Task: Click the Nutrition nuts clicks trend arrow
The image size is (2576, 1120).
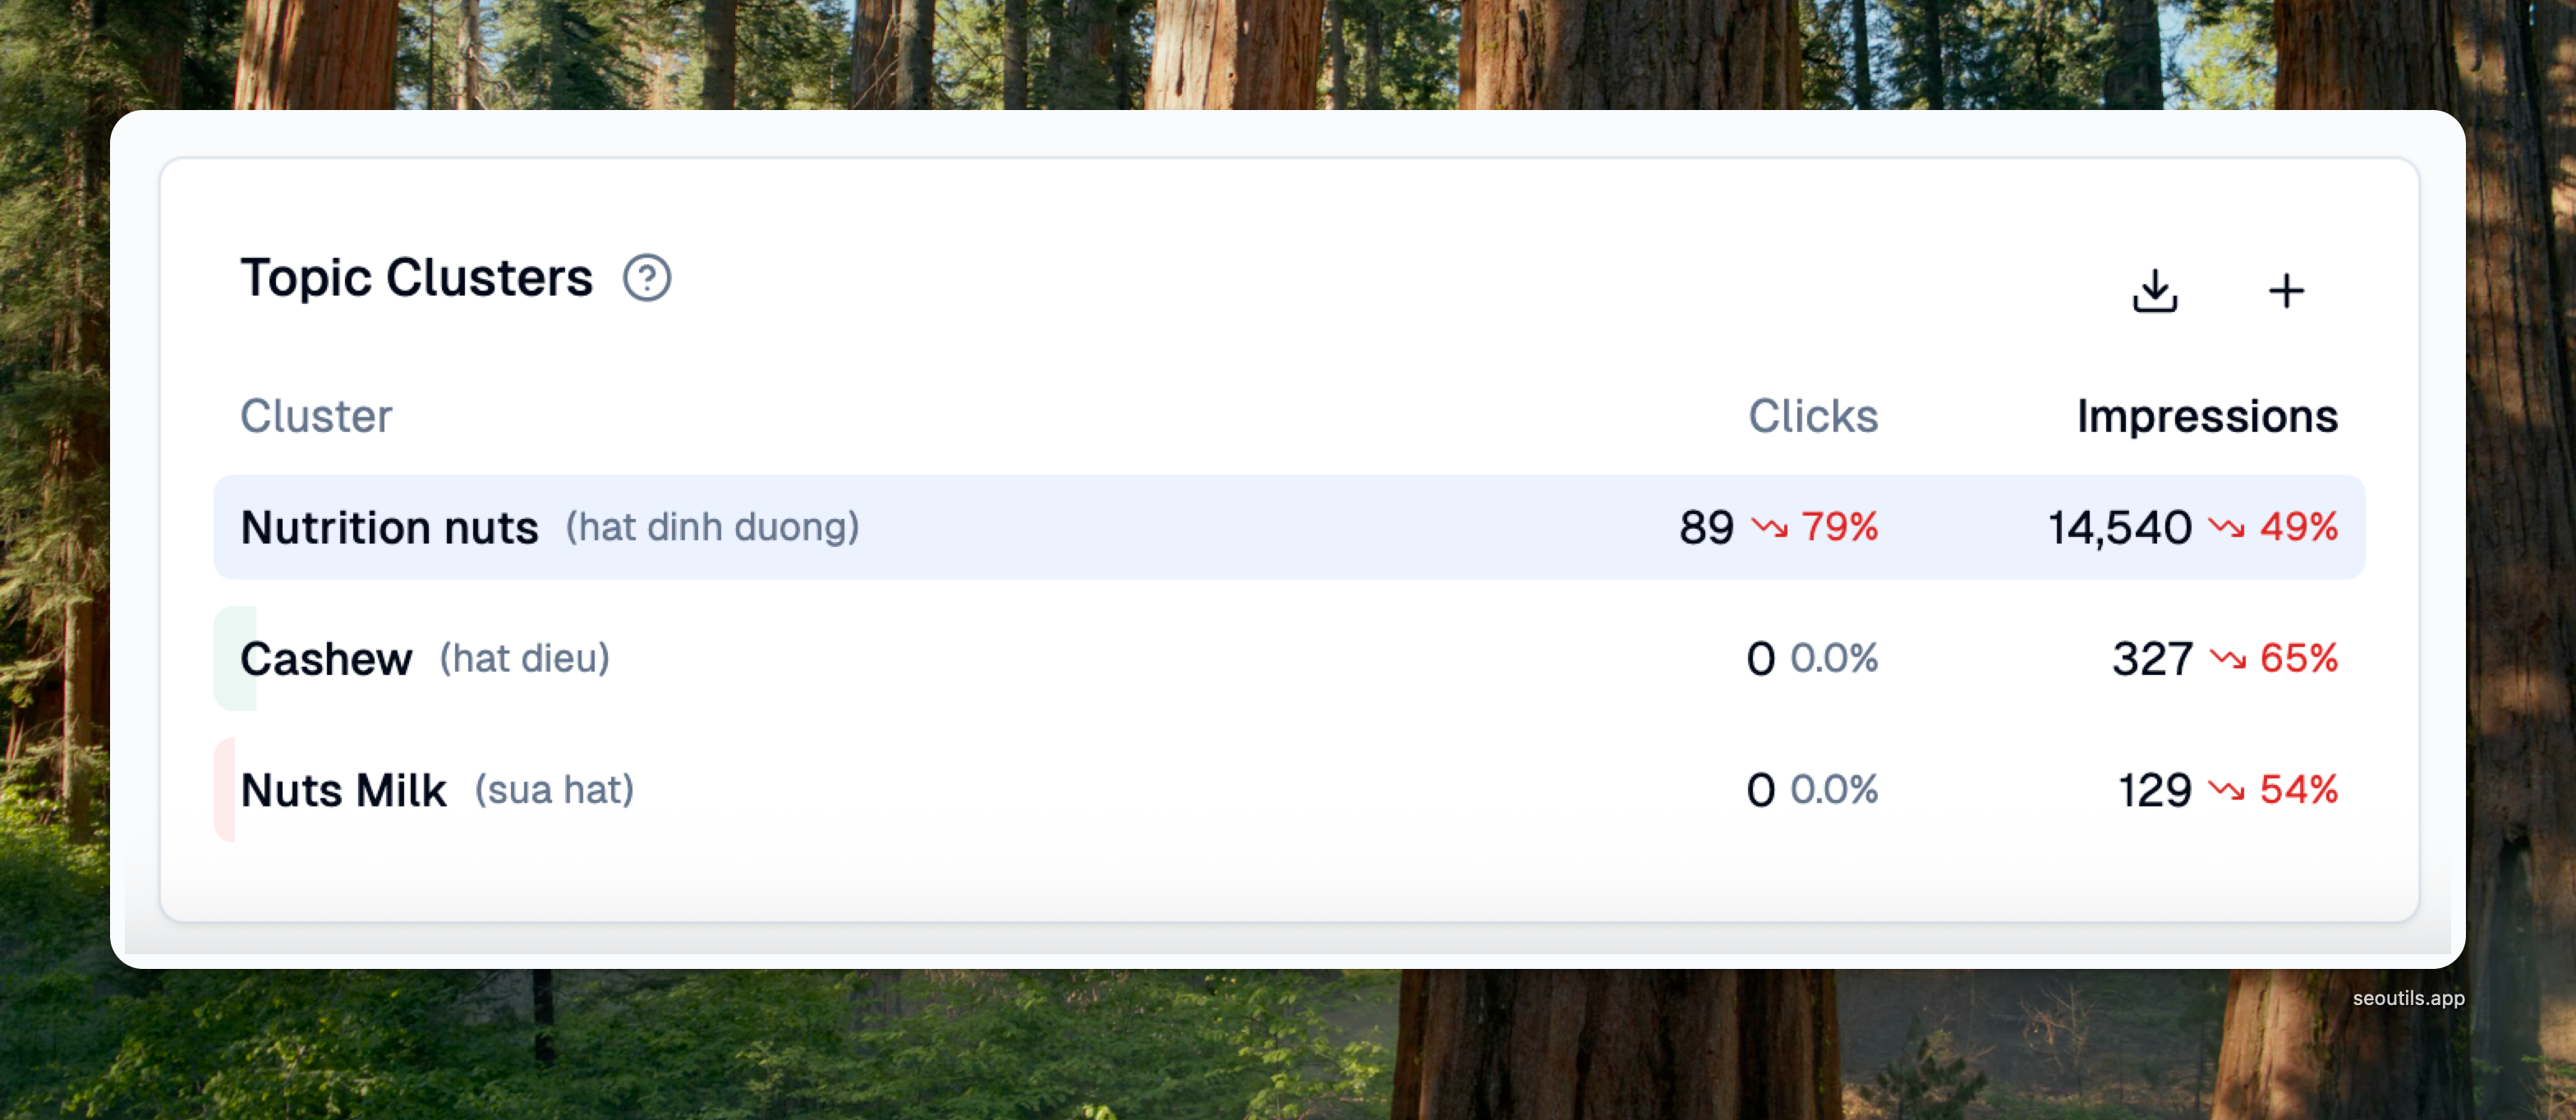Action: [x=1769, y=527]
